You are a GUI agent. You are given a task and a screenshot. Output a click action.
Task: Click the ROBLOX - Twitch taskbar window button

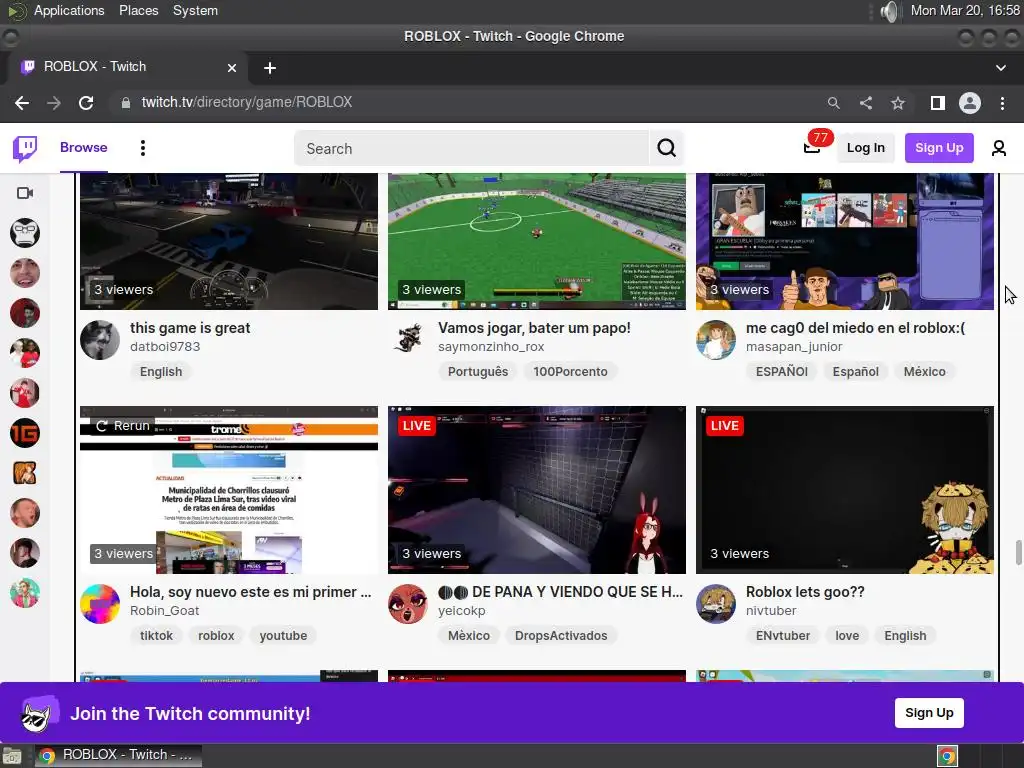coord(118,755)
